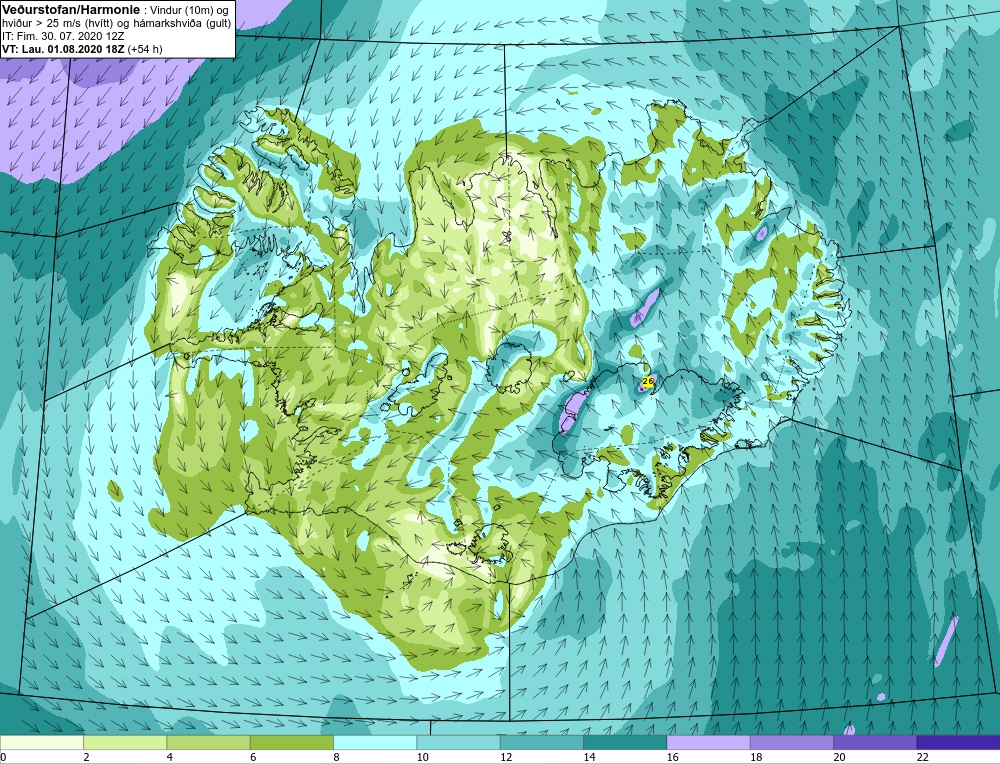The height and width of the screenshot is (764, 1000).
Task: Select the 12–14 m/s teal legend swatch
Action: (541, 743)
